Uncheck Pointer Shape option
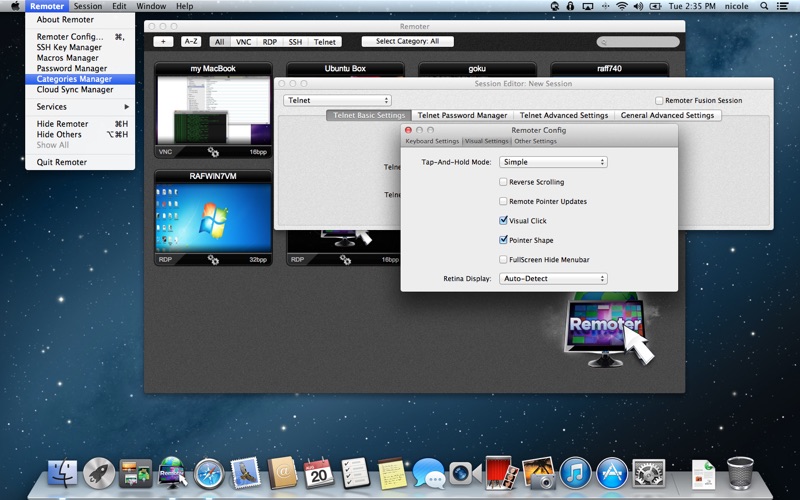Viewport: 800px width, 500px height. coord(503,240)
